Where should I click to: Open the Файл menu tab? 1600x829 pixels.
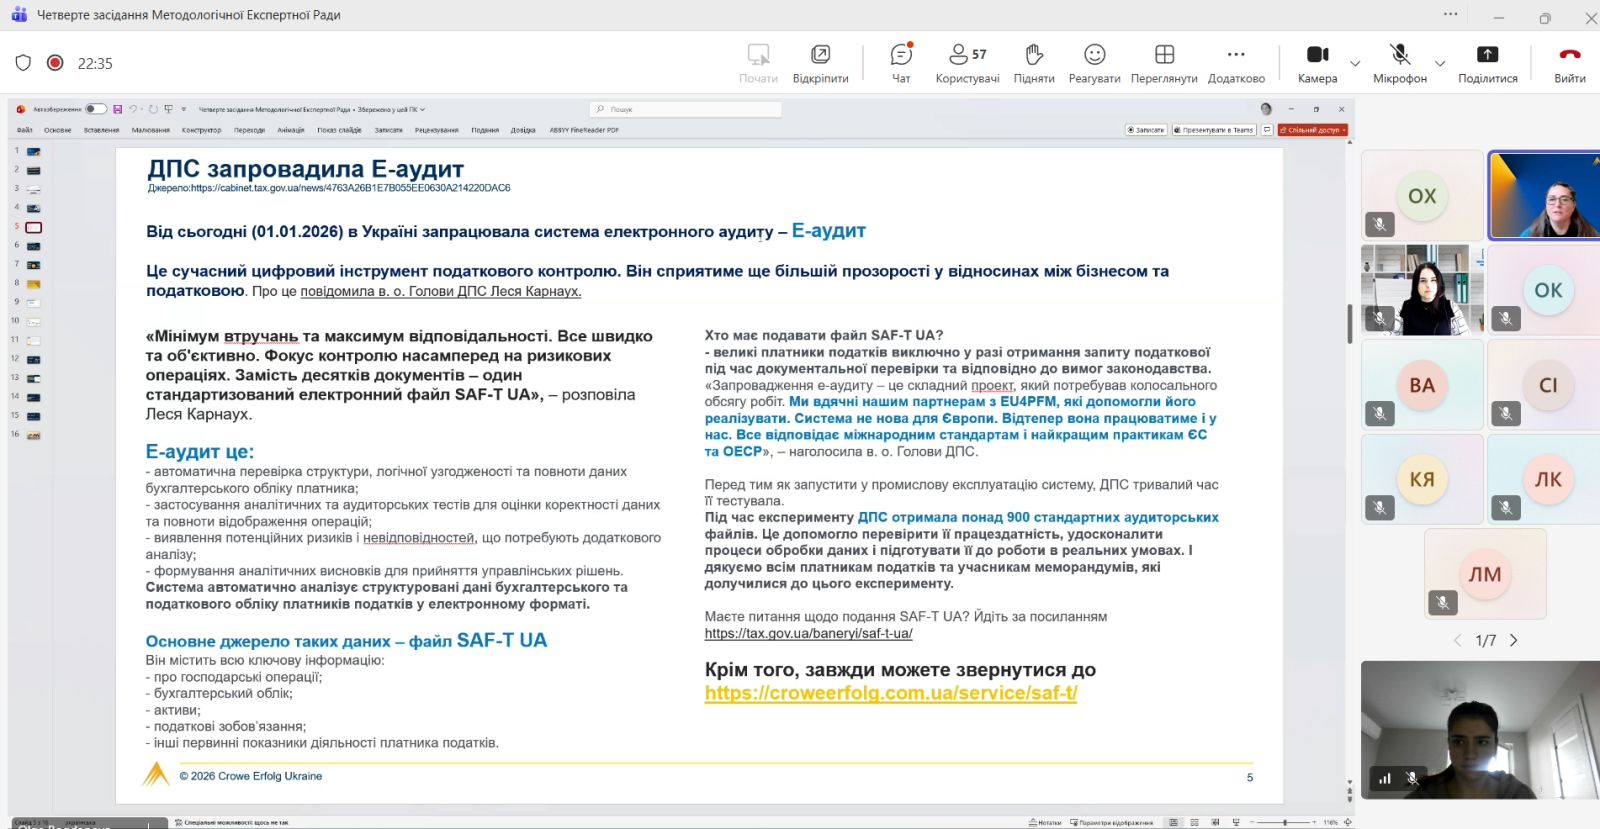coord(25,130)
